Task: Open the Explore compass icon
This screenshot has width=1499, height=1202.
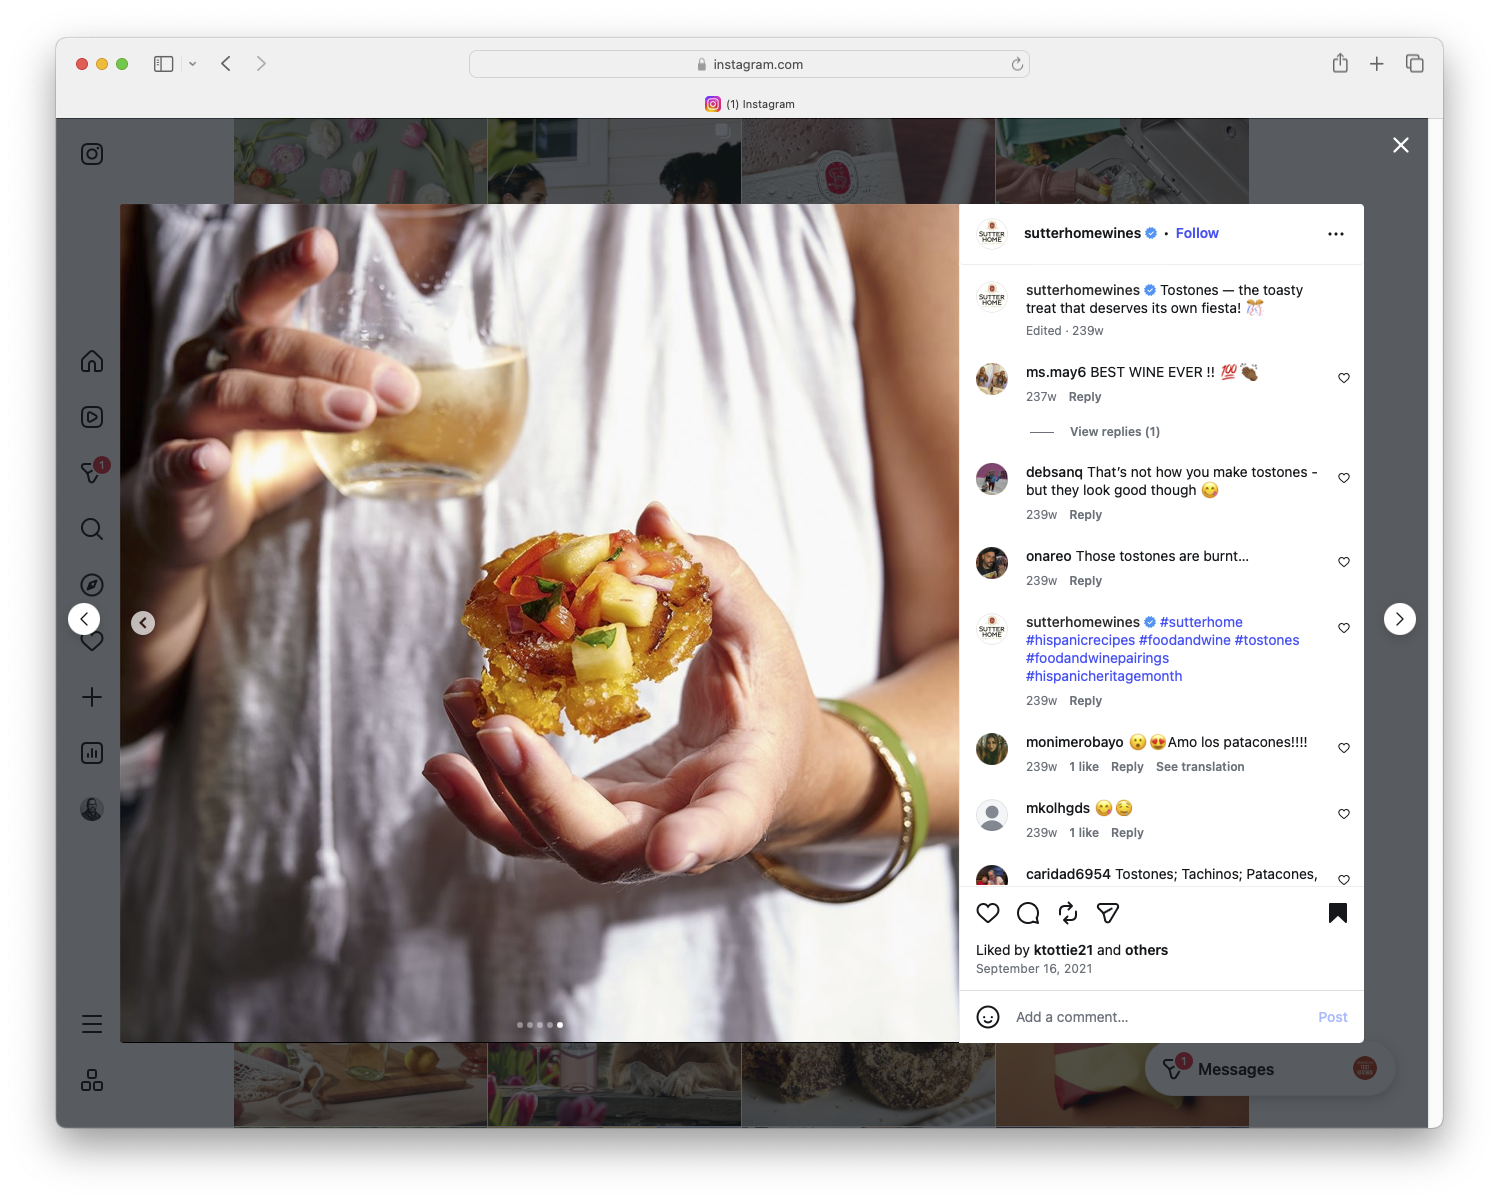Action: click(x=91, y=584)
